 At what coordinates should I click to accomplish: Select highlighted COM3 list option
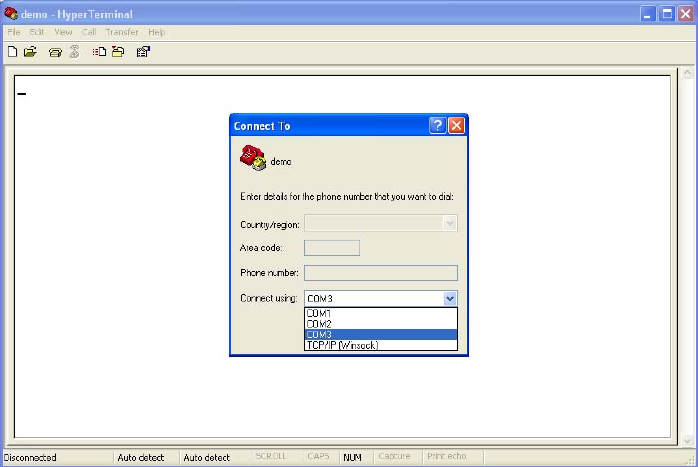[381, 334]
